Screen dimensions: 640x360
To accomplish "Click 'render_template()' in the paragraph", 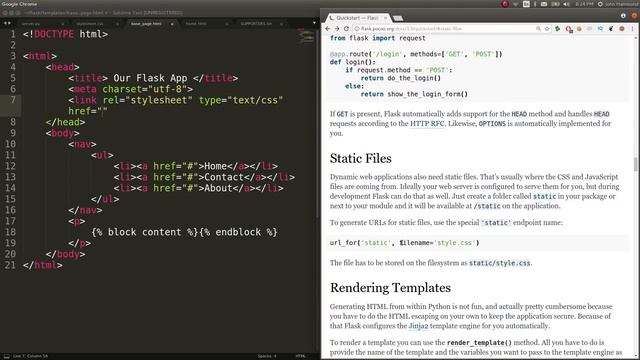I will coord(479,343).
